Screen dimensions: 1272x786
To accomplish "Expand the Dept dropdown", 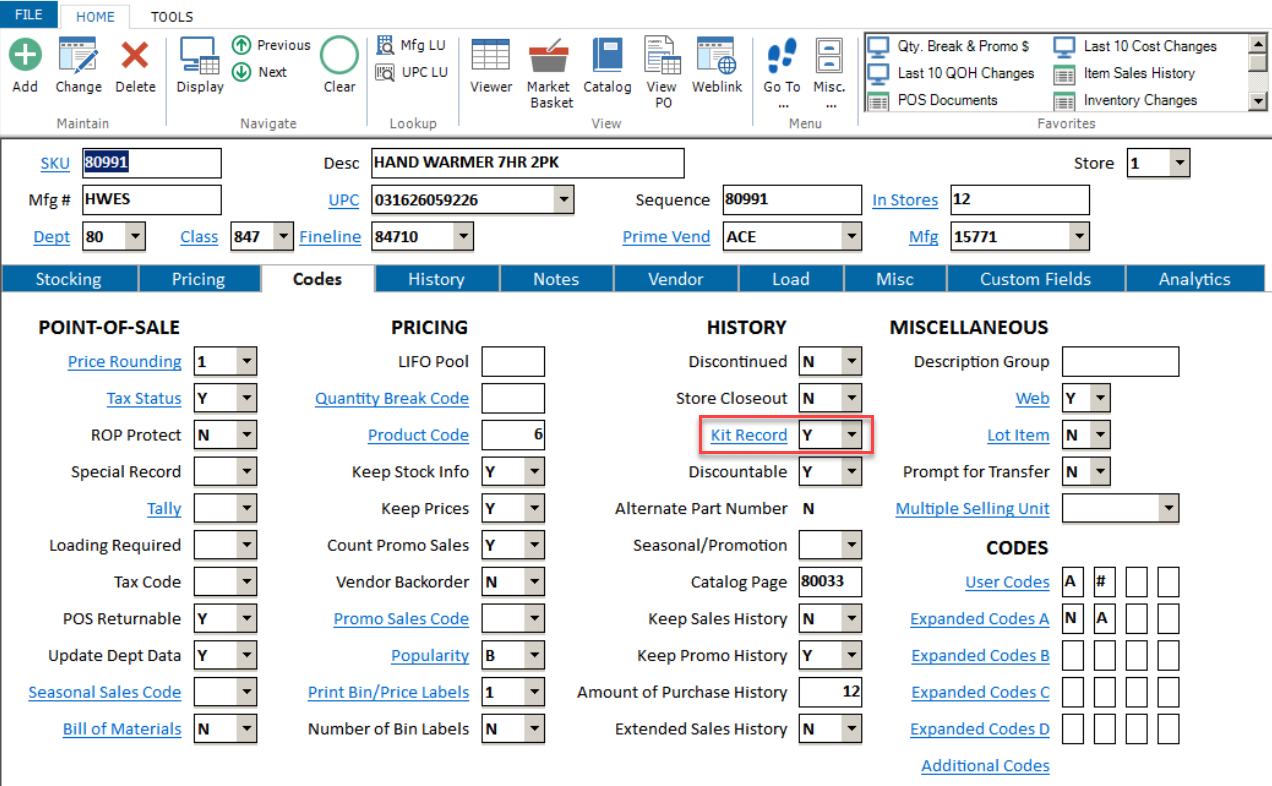I will click(x=135, y=237).
